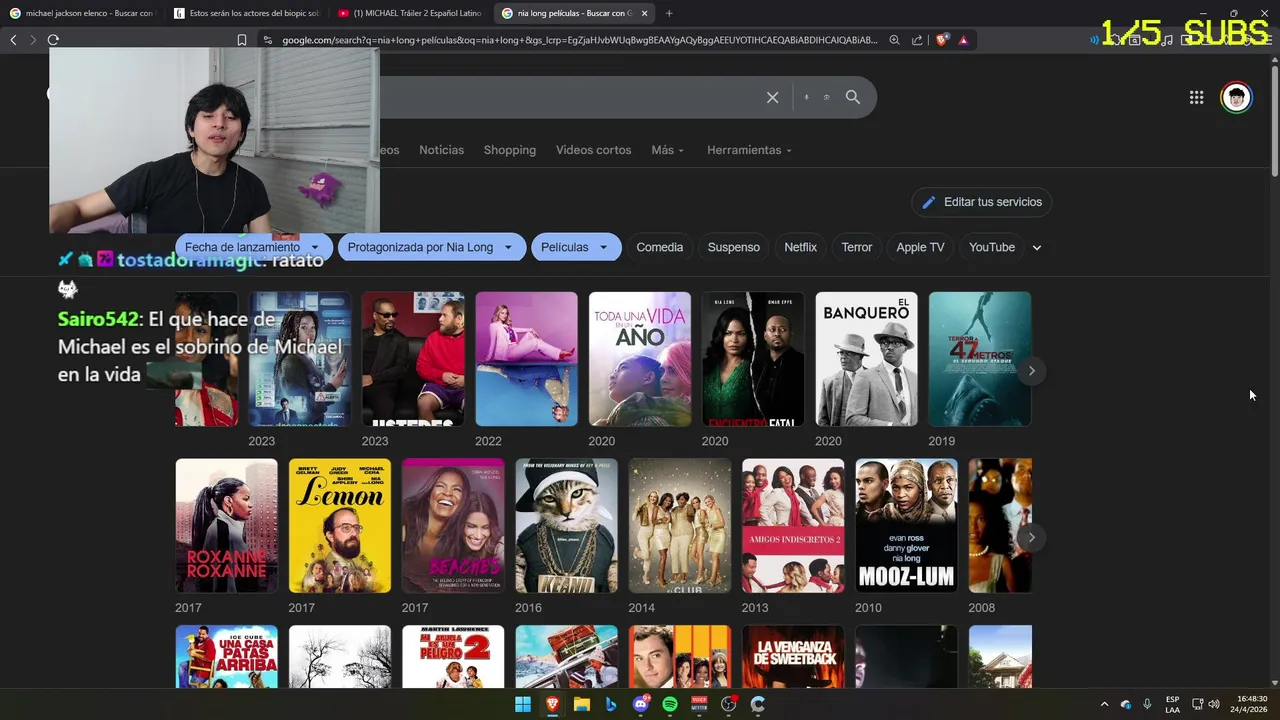1280x720 pixels.
Task: Advance the first movie carousel row
Action: click(x=1031, y=371)
